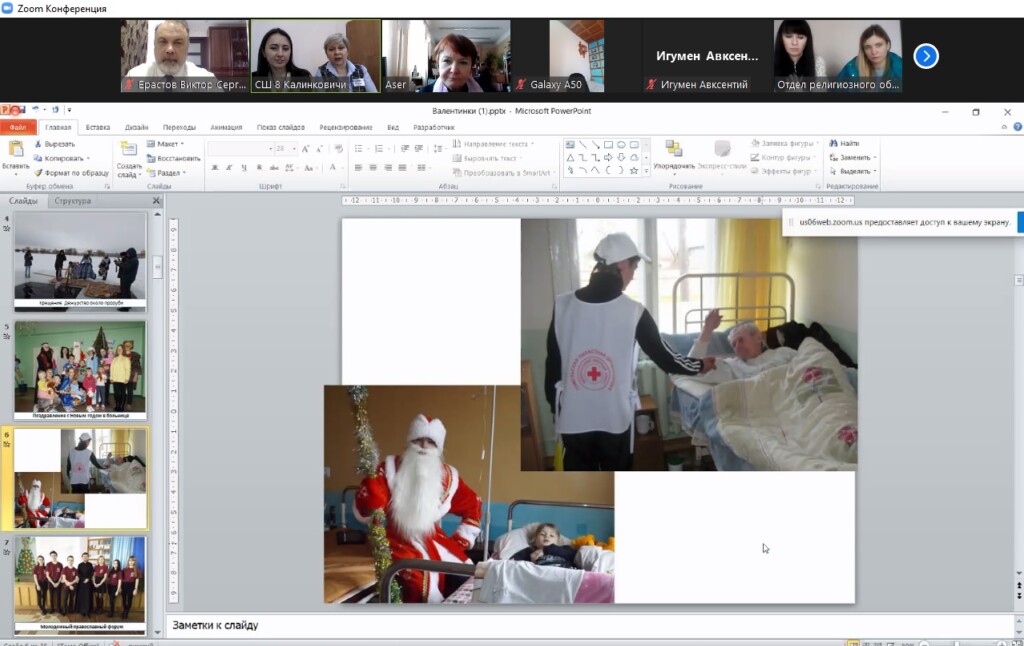The width and height of the screenshot is (1024, 646).
Task: Select the cloud shape in shapes gallery
Action: 633,157
